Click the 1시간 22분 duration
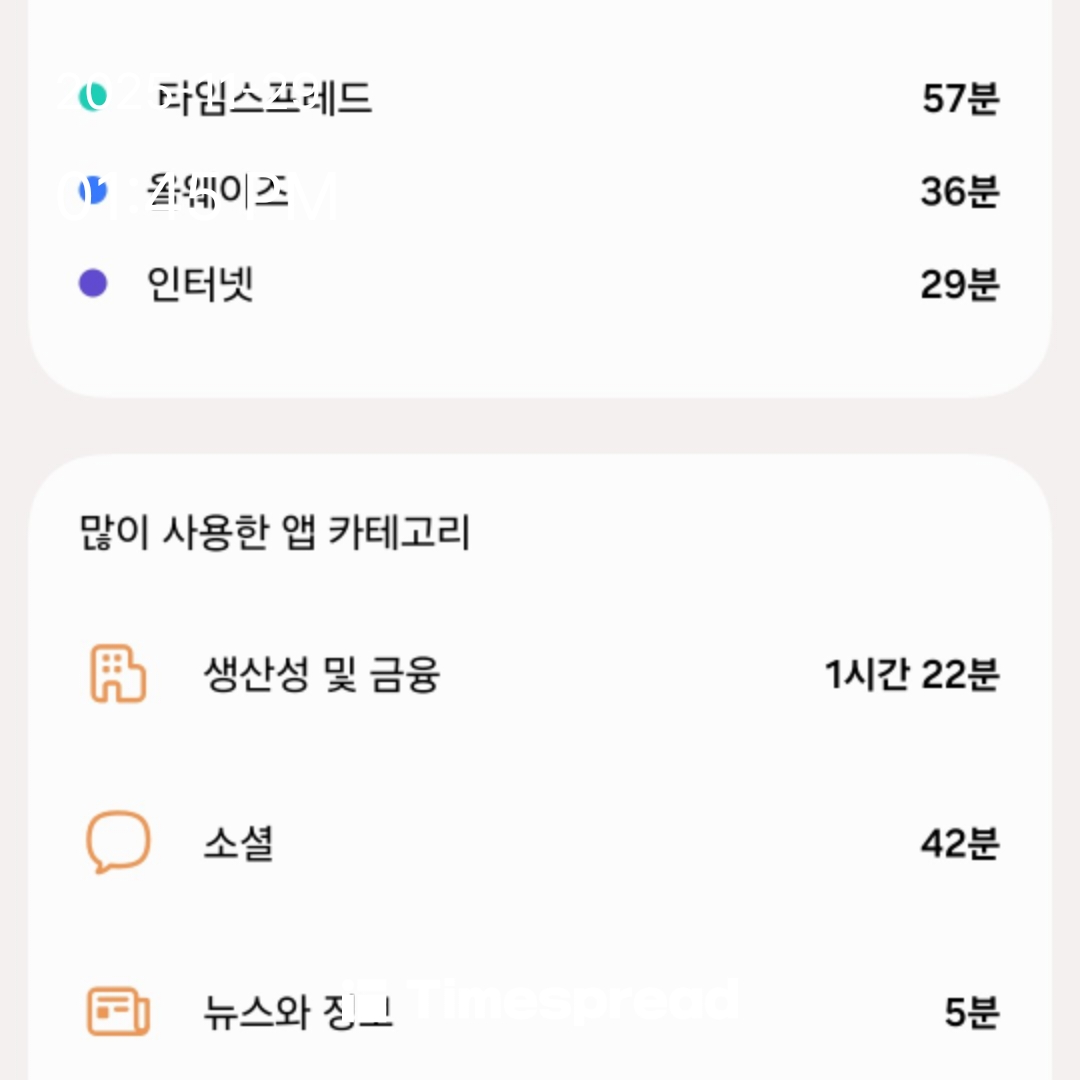This screenshot has height=1080, width=1080. [911, 675]
